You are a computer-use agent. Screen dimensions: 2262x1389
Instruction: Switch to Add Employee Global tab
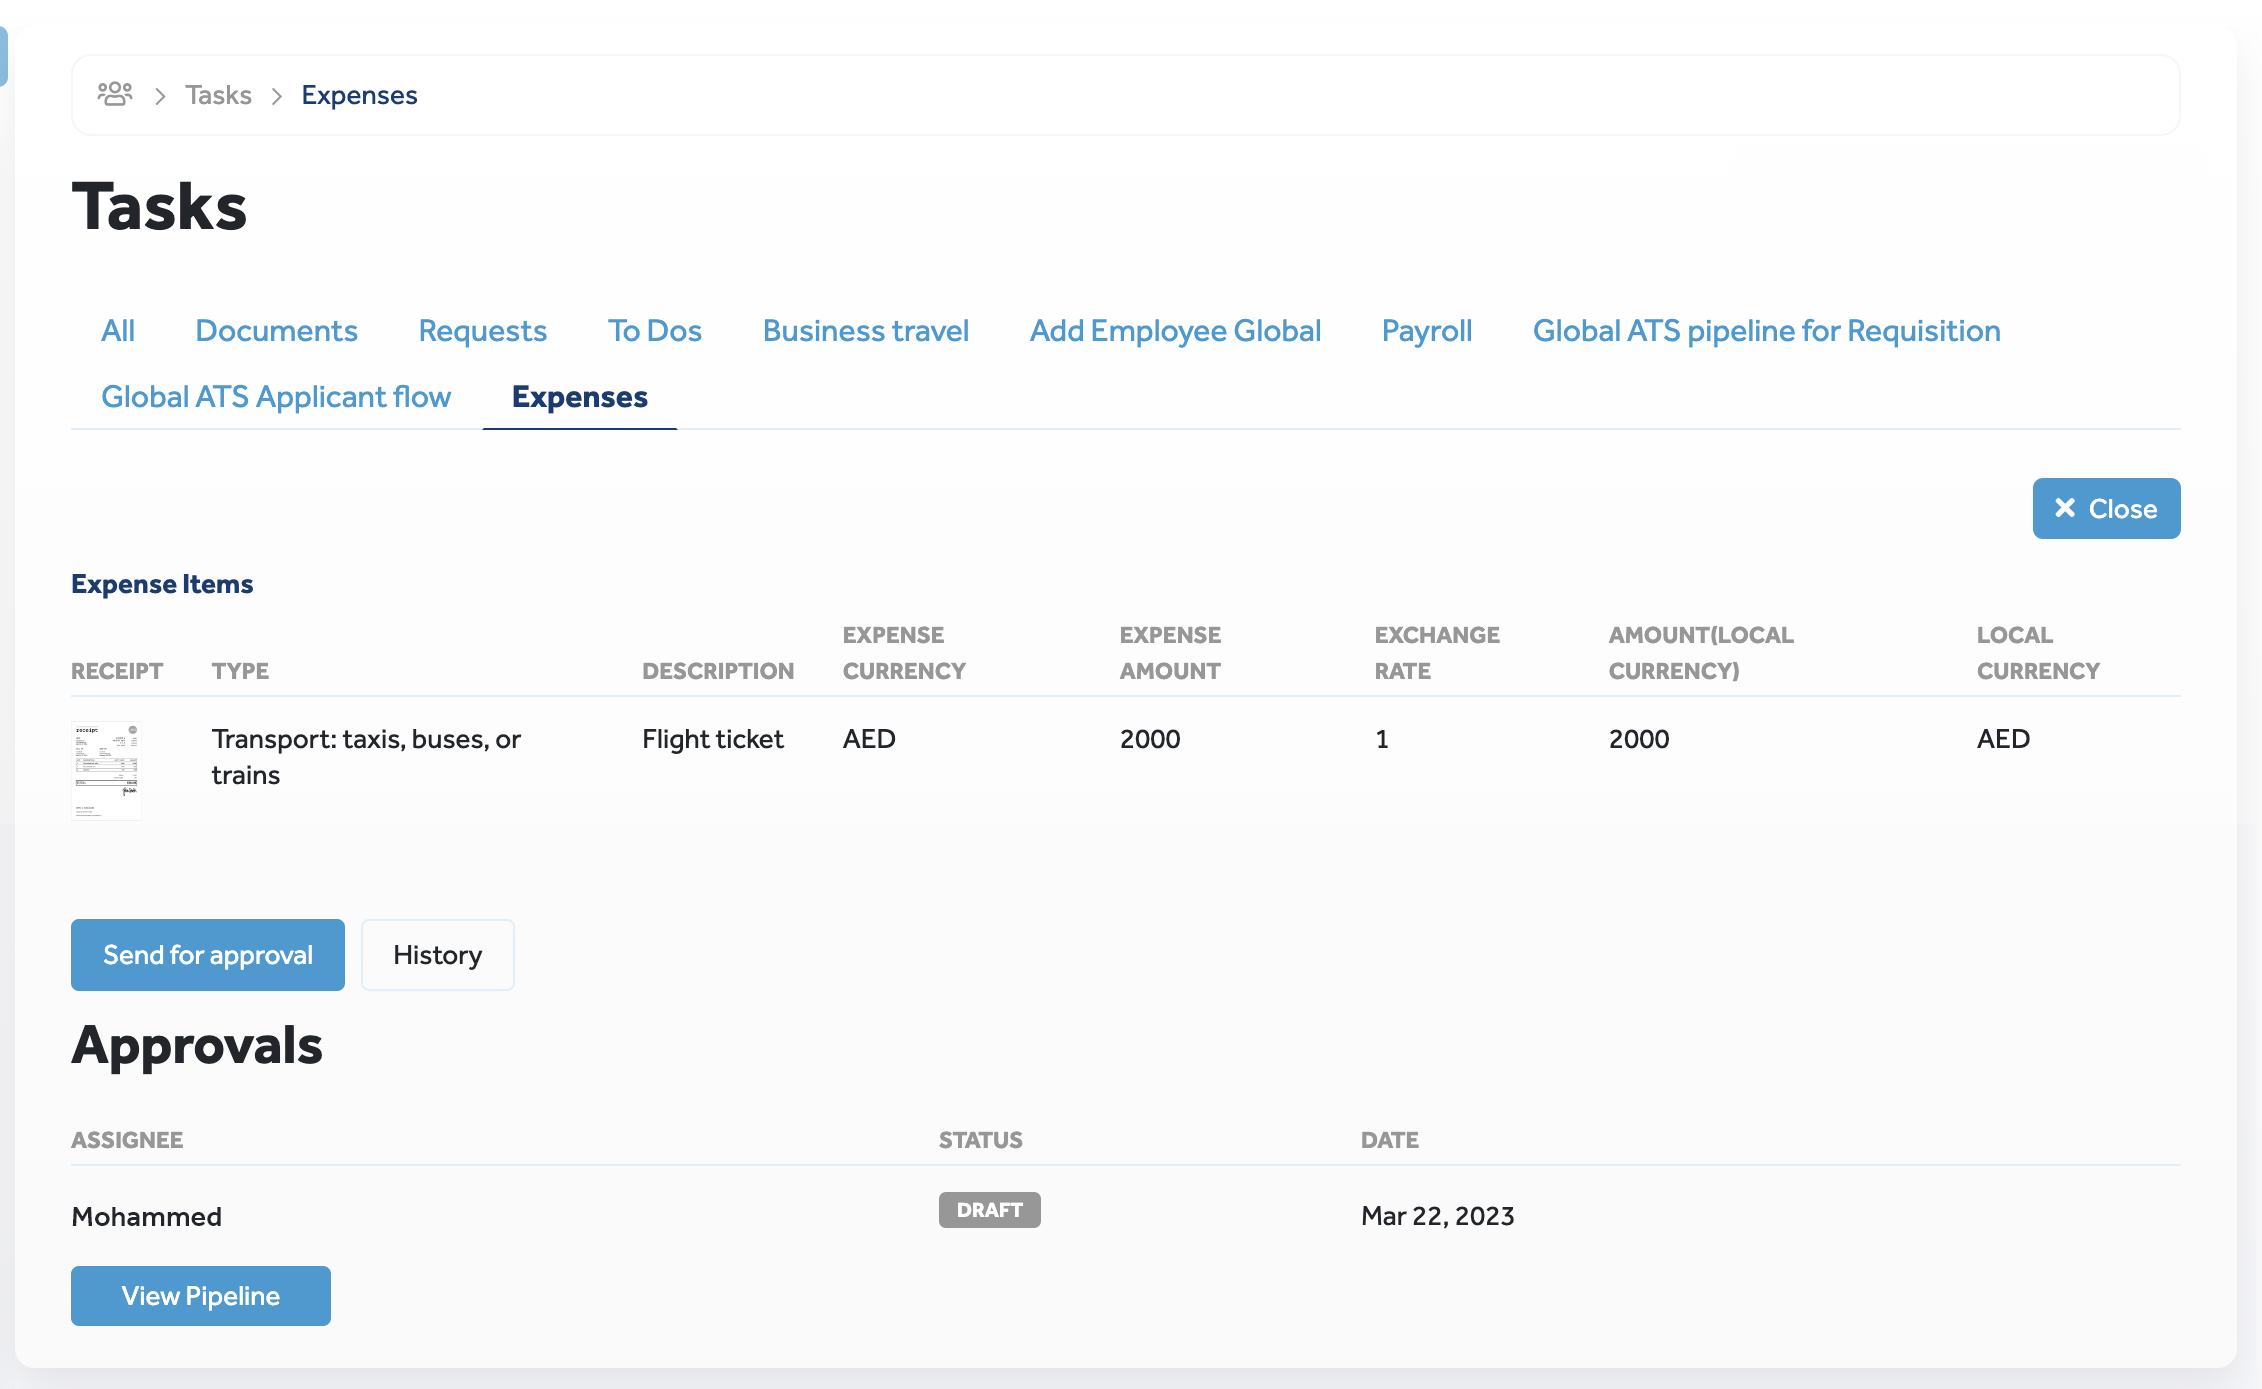point(1175,331)
